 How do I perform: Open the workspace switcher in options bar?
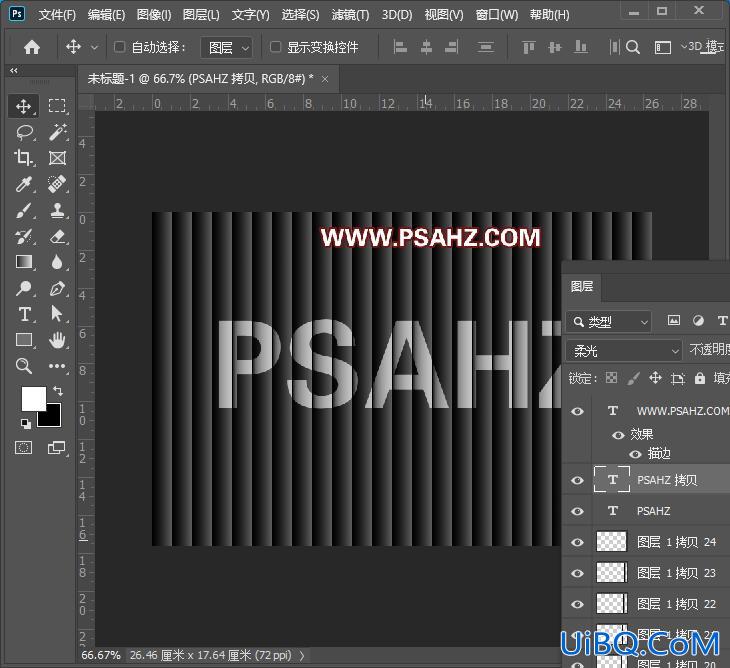663,47
